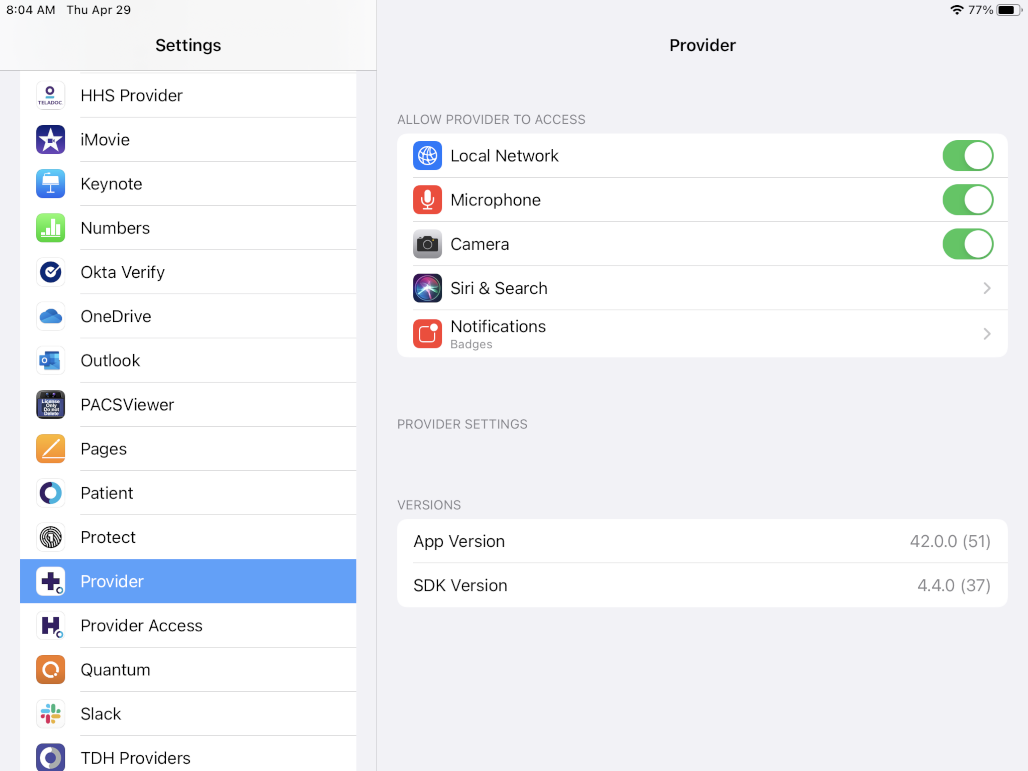Image resolution: width=1028 pixels, height=771 pixels.
Task: Open Siri & Search chevron
Action: tap(987, 288)
